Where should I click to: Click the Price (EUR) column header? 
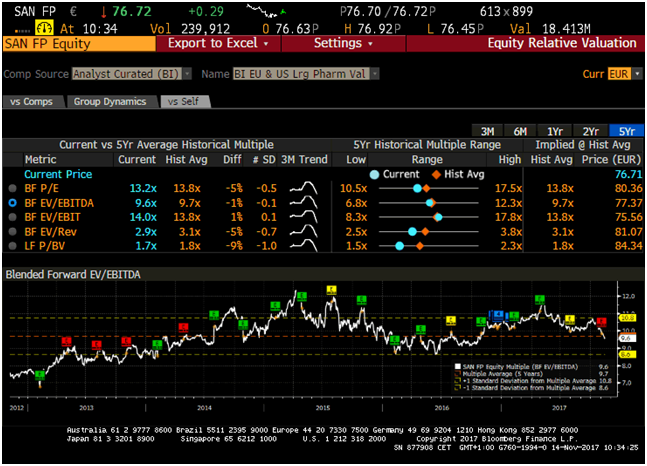point(611,159)
